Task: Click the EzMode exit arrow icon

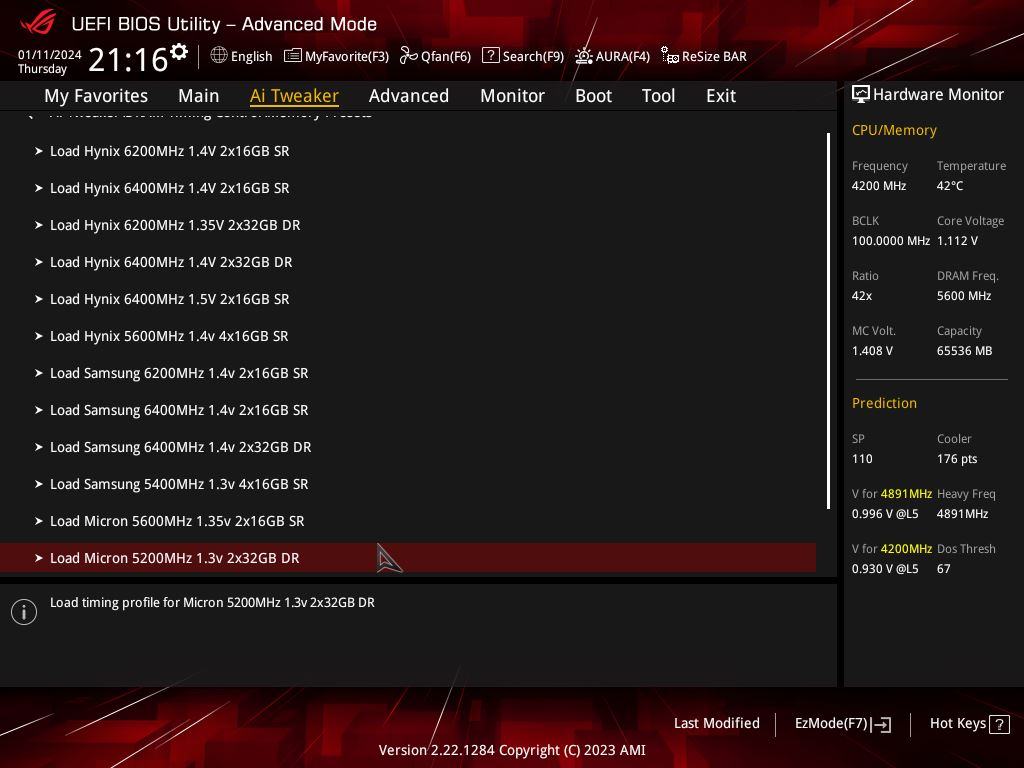Action: coord(882,724)
